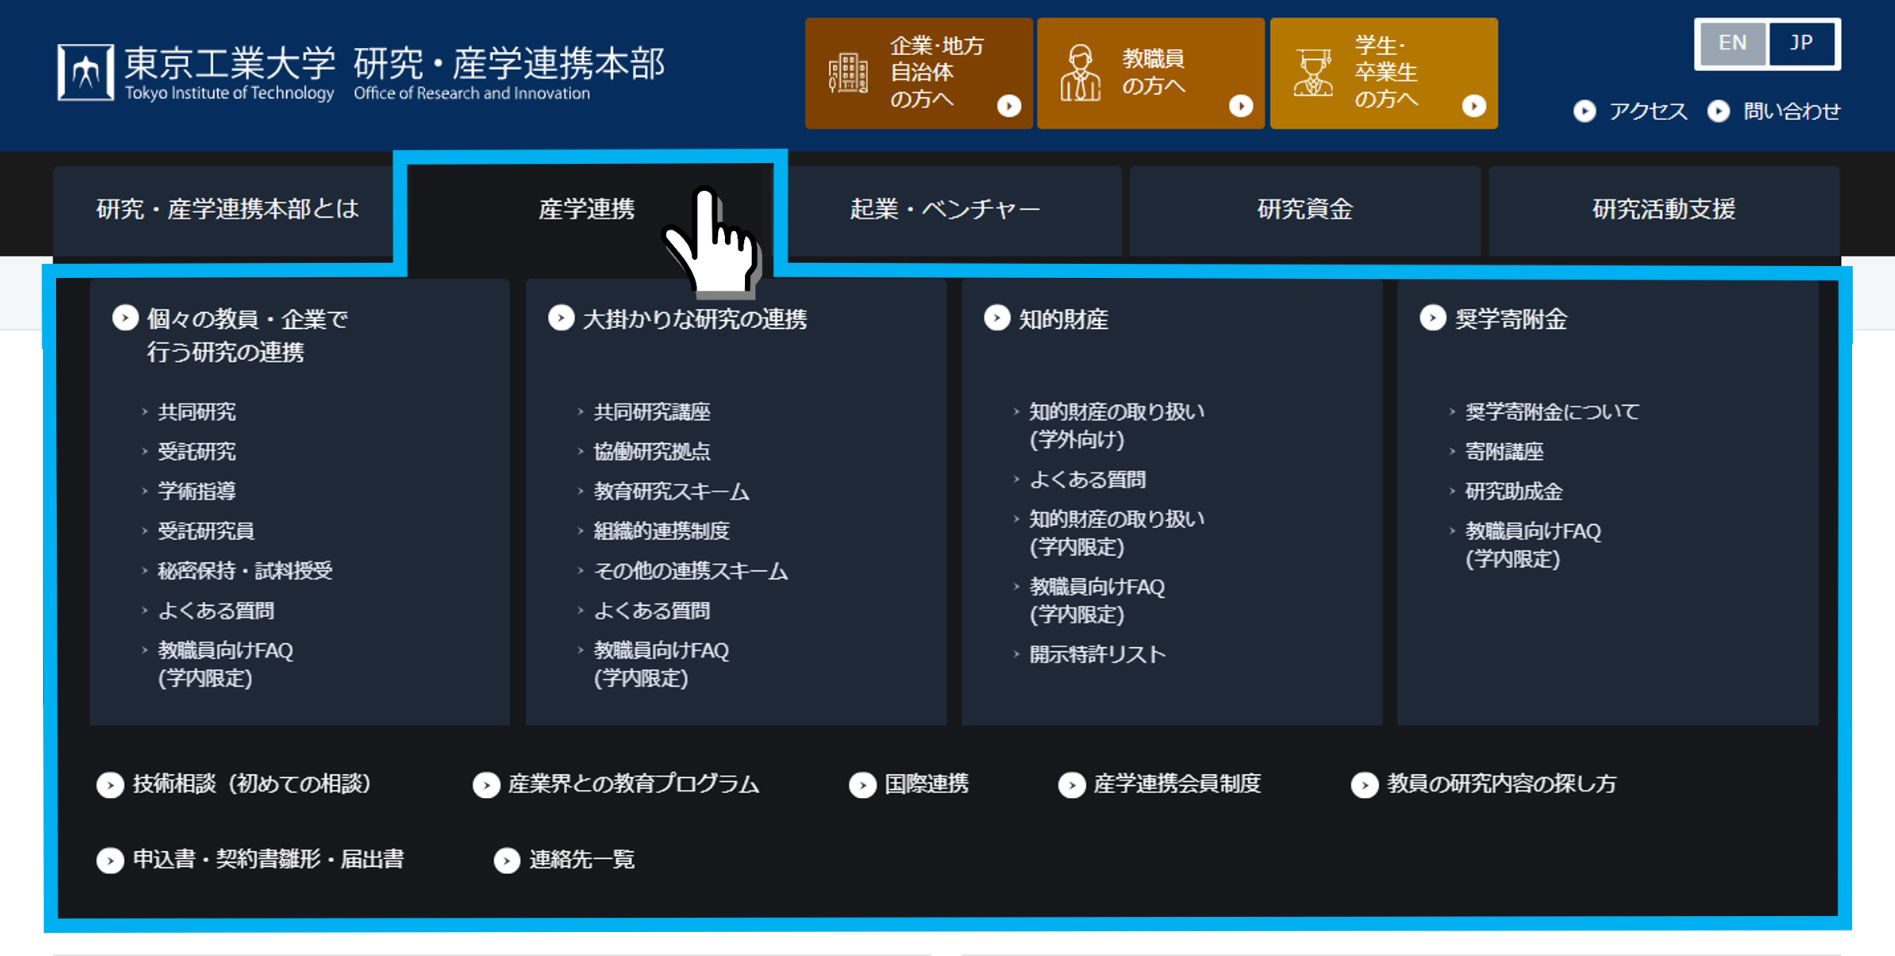Click the arrow circle on 学生・卒業生 button
The width and height of the screenshot is (1895, 956).
tap(1474, 106)
